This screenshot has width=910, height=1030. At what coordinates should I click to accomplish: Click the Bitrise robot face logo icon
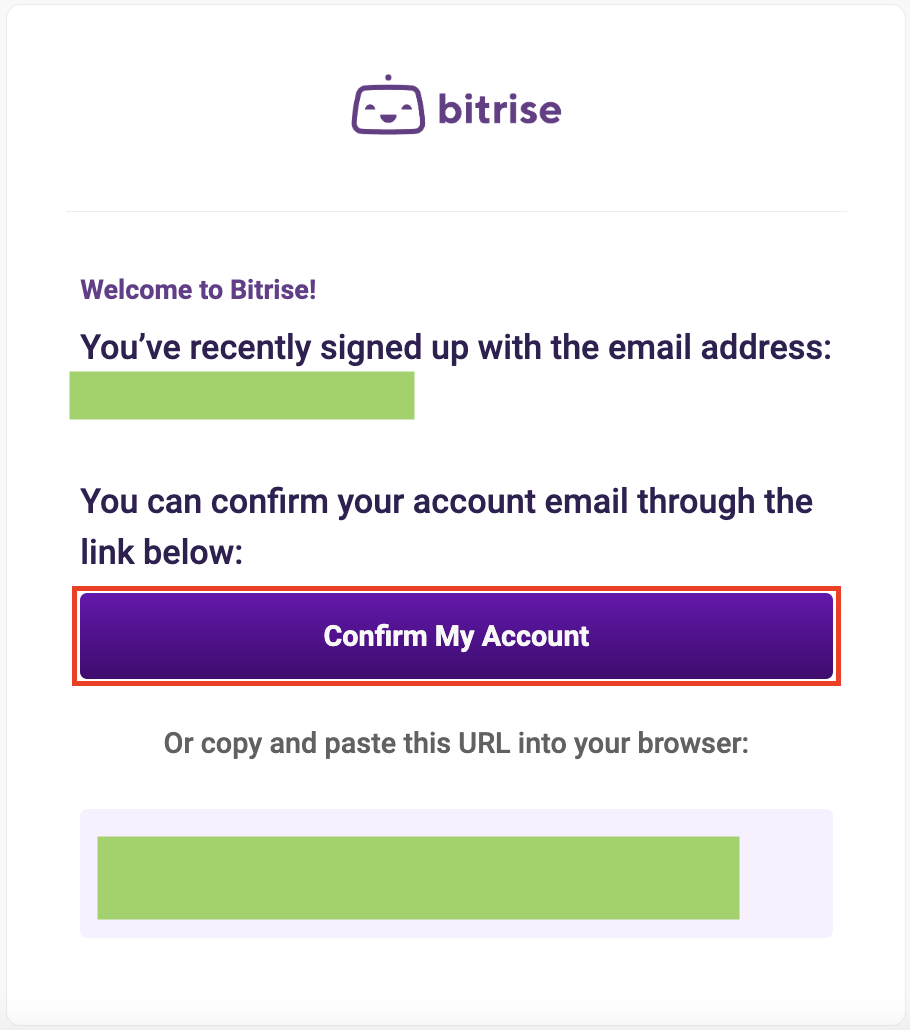[x=388, y=104]
